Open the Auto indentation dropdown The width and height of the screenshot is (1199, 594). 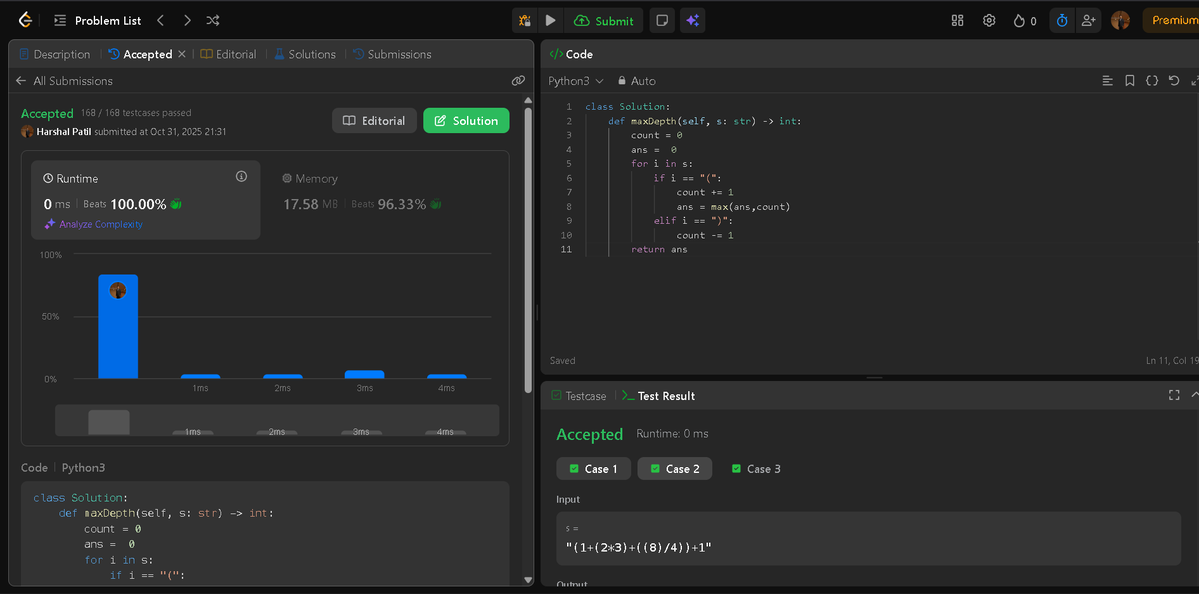point(636,81)
